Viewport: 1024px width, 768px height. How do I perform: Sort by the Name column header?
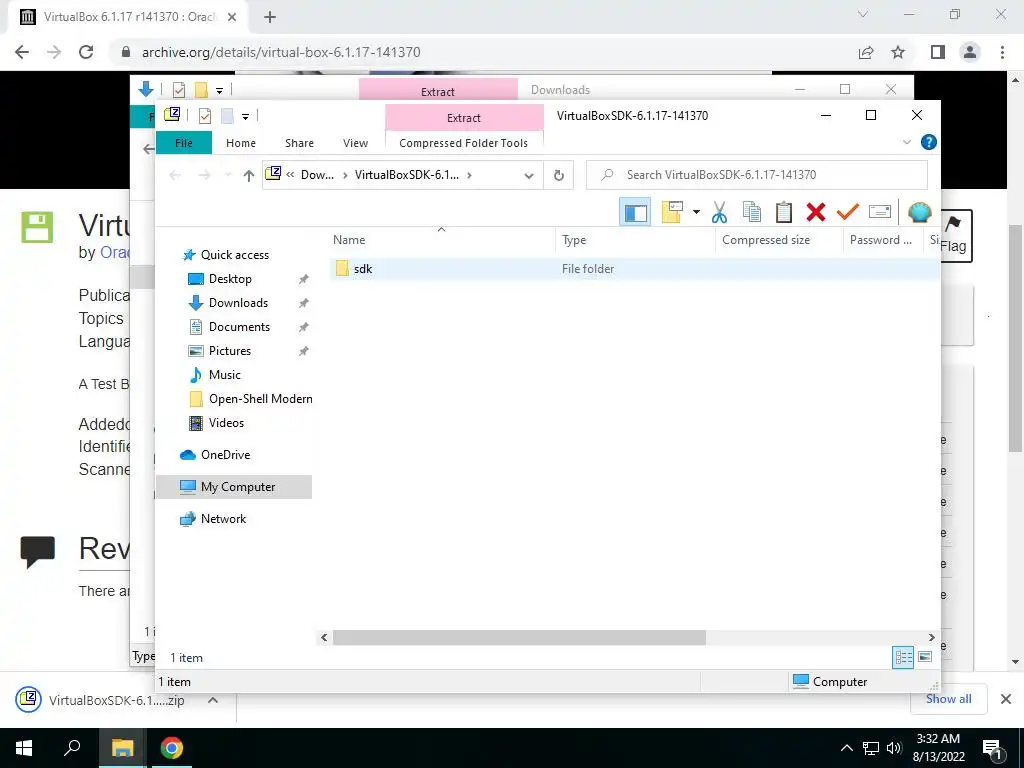point(442,240)
